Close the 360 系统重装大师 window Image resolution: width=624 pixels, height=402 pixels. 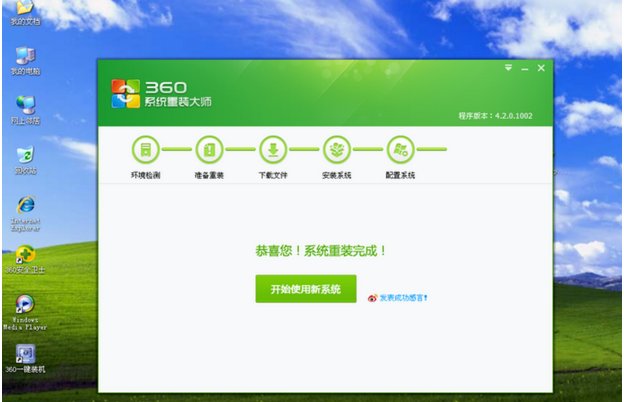[x=541, y=68]
